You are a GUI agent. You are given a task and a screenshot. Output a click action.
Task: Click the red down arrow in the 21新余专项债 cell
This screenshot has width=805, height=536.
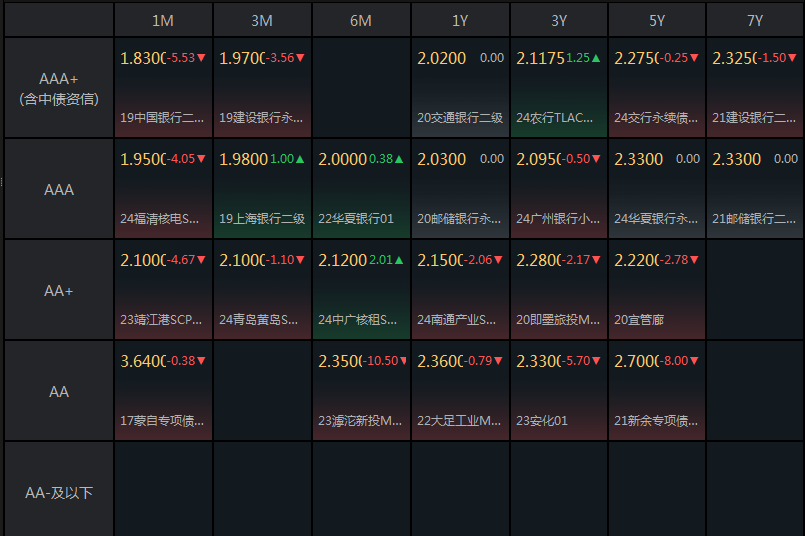(694, 361)
